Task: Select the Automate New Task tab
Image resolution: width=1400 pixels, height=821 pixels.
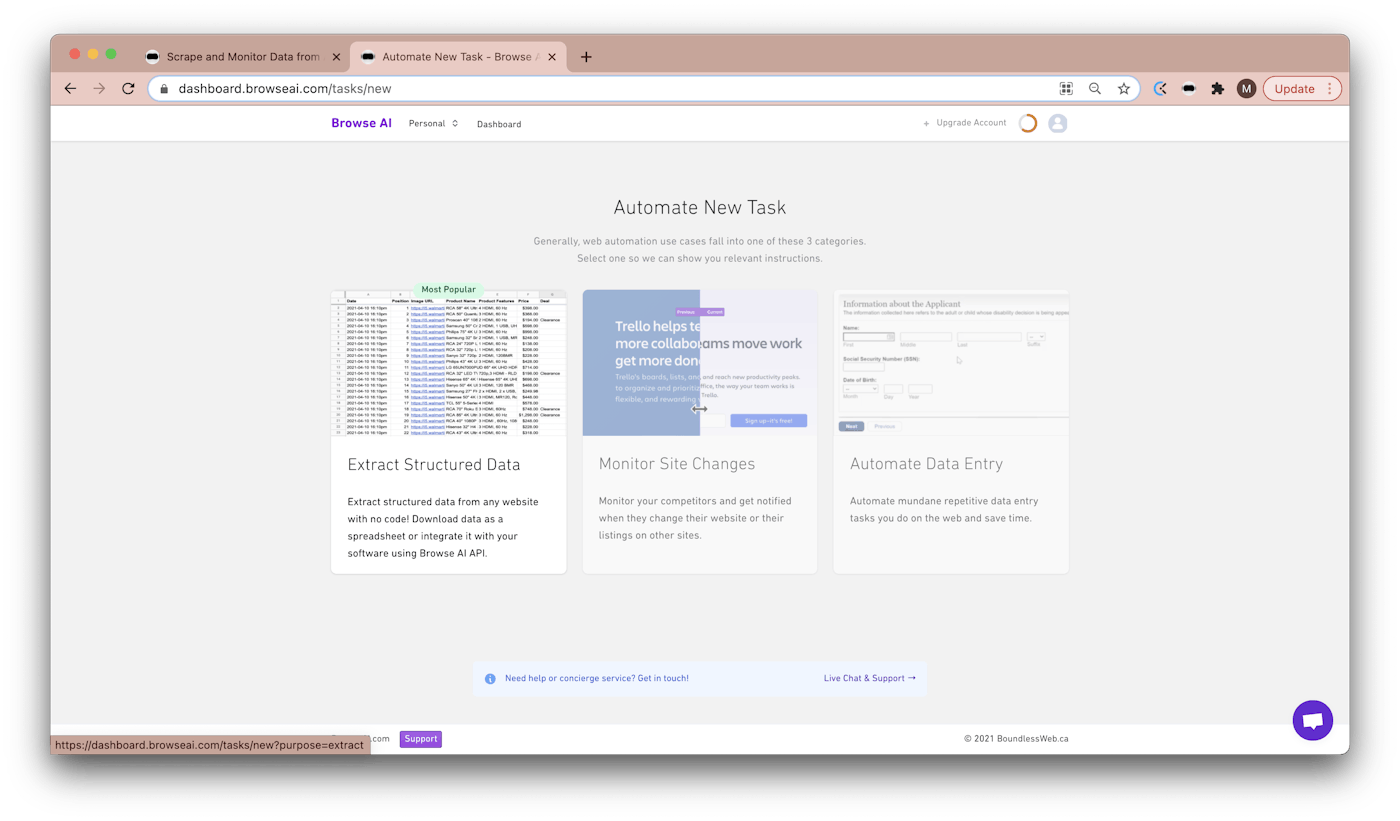Action: click(457, 57)
